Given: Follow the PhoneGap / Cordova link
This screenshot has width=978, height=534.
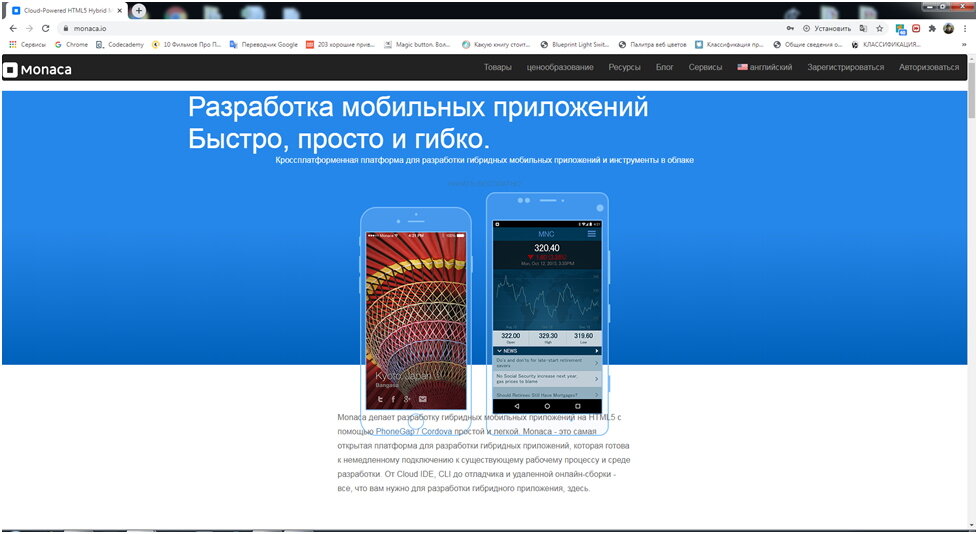Looking at the screenshot, I should [414, 431].
